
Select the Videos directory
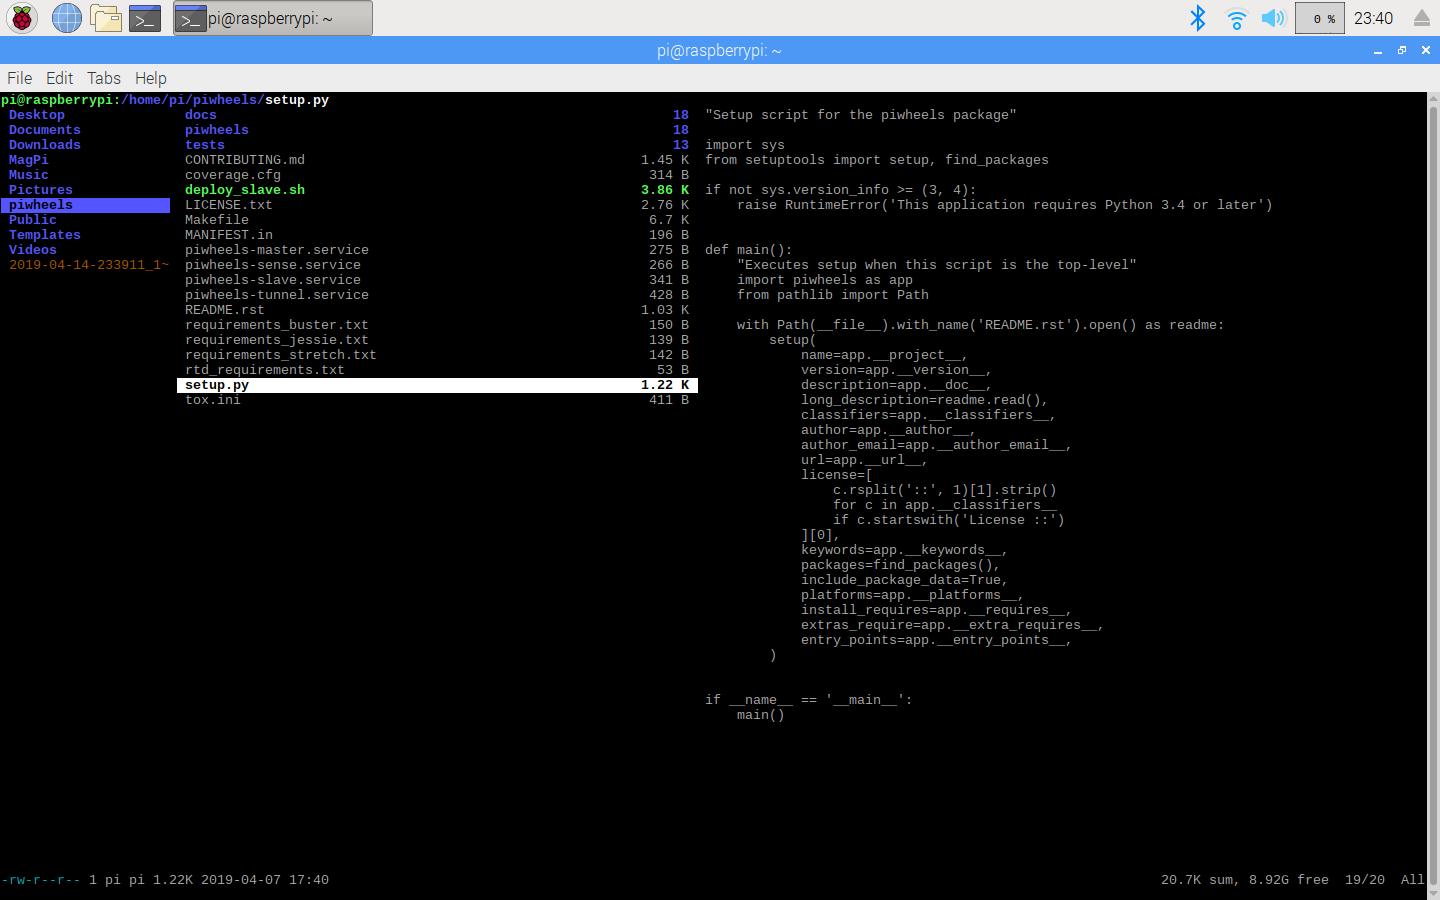(33, 250)
